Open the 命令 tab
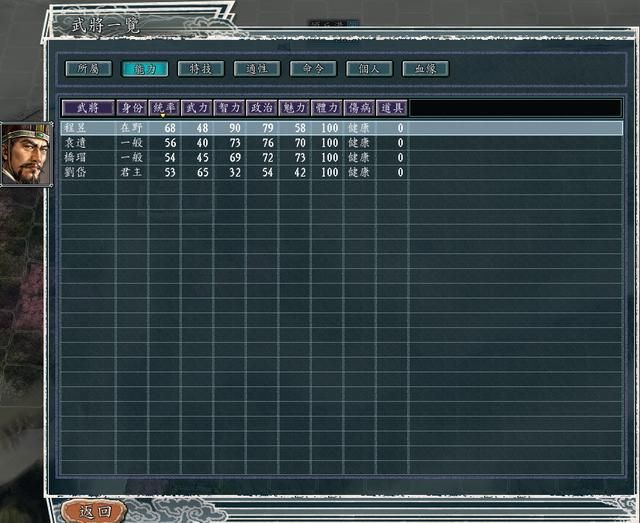640x523 pixels. pyautogui.click(x=313, y=69)
